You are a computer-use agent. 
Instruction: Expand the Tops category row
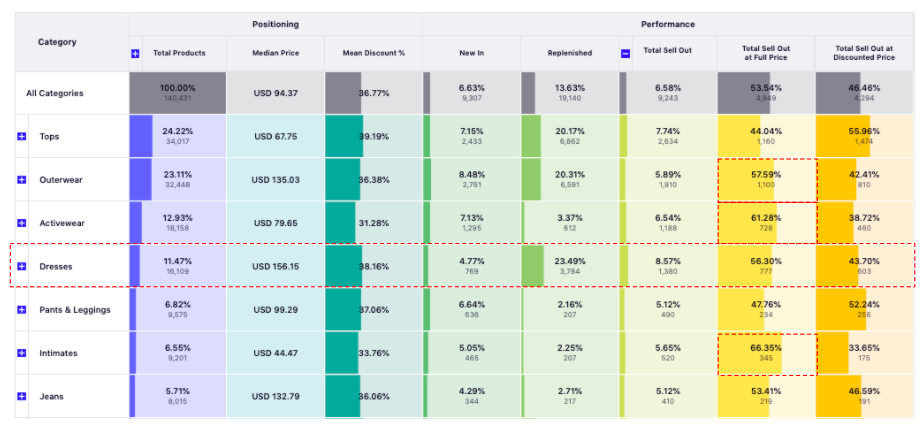(x=21, y=136)
